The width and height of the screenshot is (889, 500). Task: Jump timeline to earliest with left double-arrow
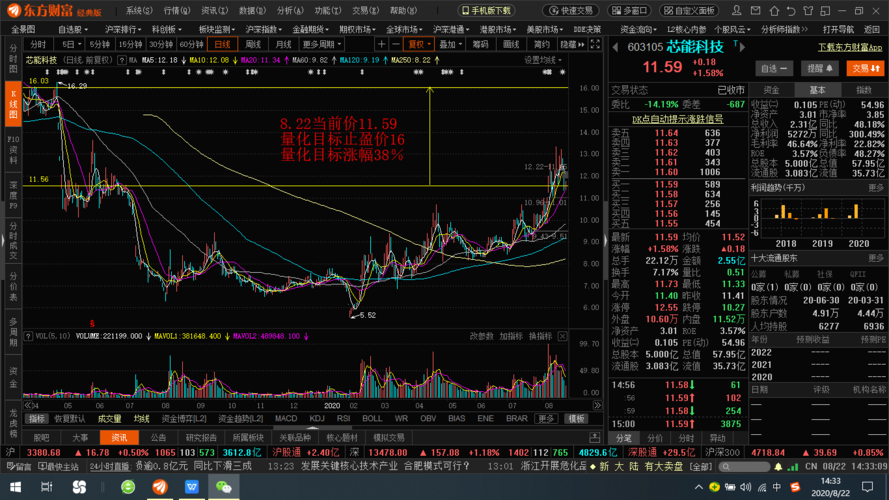(28, 405)
